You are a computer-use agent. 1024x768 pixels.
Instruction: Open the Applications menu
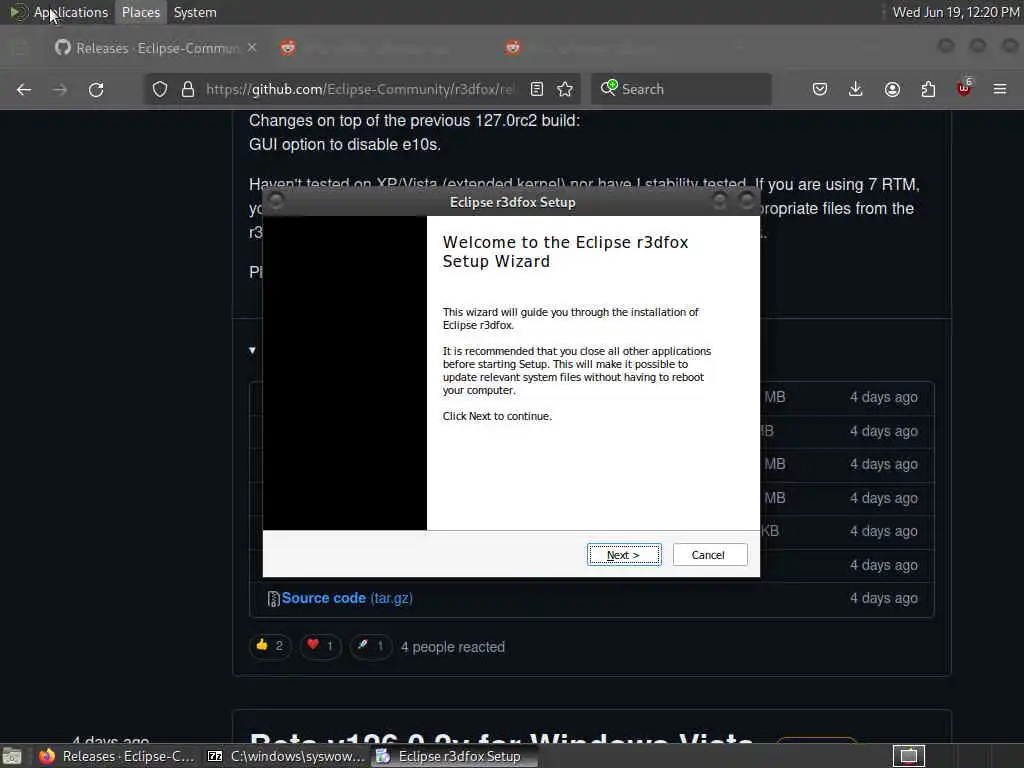click(x=71, y=12)
